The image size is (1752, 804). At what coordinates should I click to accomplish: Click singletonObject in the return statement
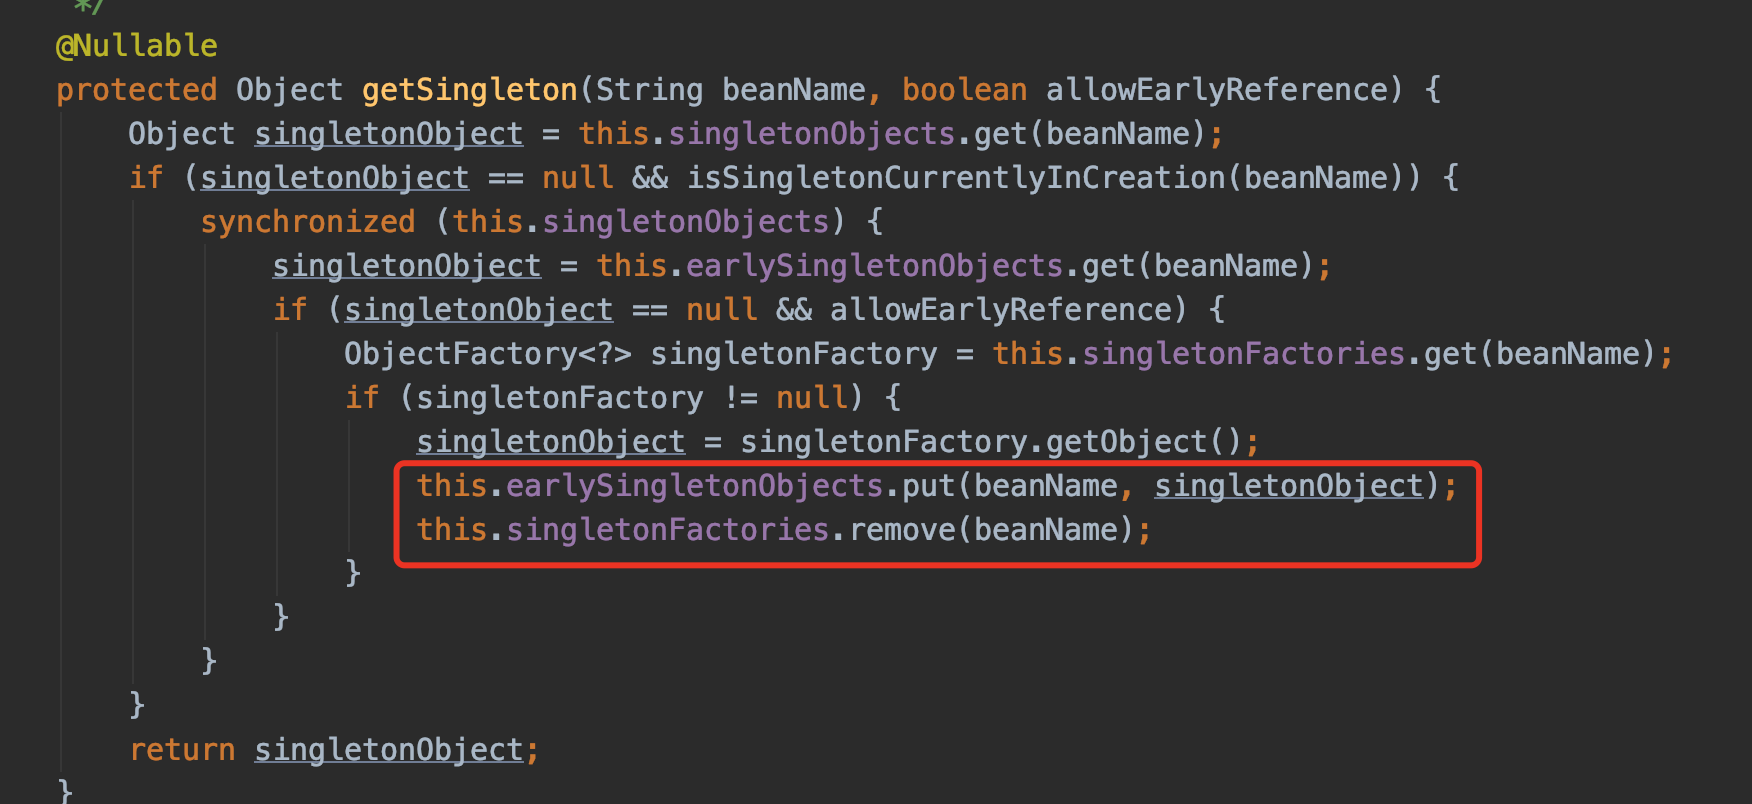pyautogui.click(x=388, y=750)
